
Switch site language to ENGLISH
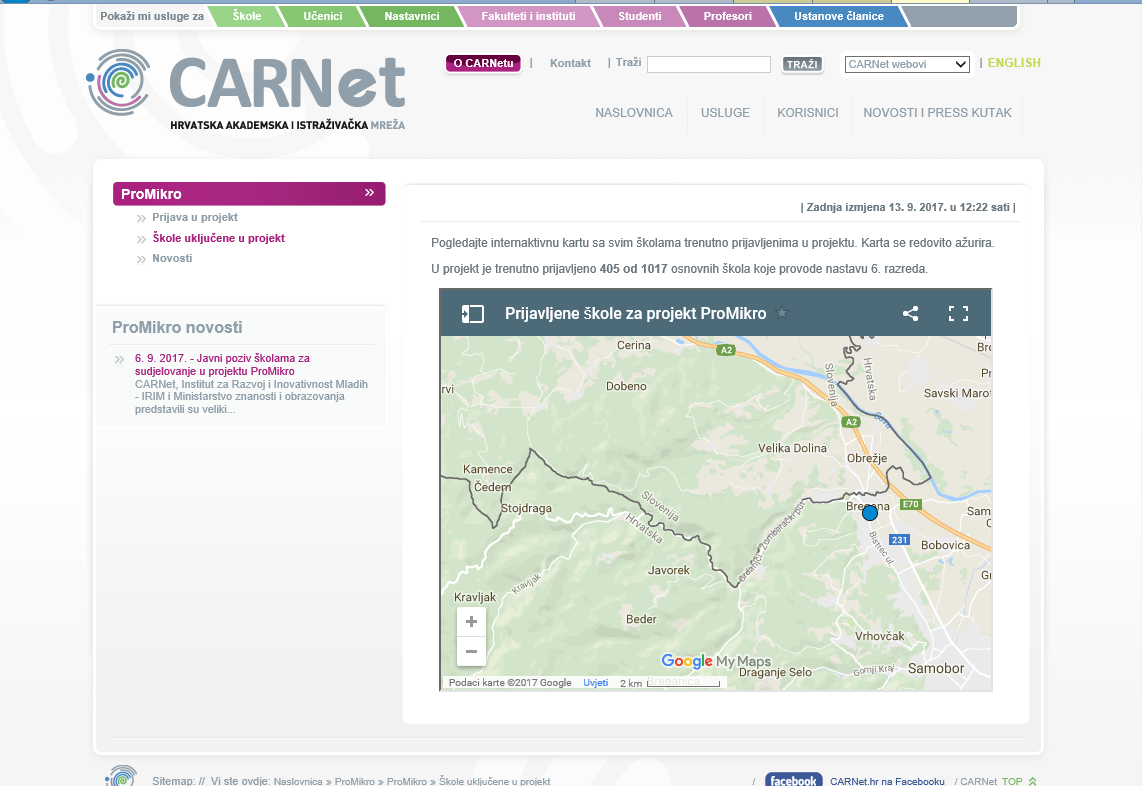[x=1014, y=63]
